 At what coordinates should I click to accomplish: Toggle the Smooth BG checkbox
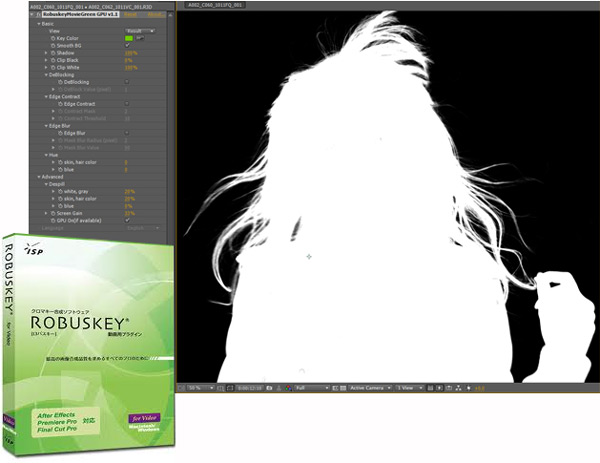[x=127, y=46]
